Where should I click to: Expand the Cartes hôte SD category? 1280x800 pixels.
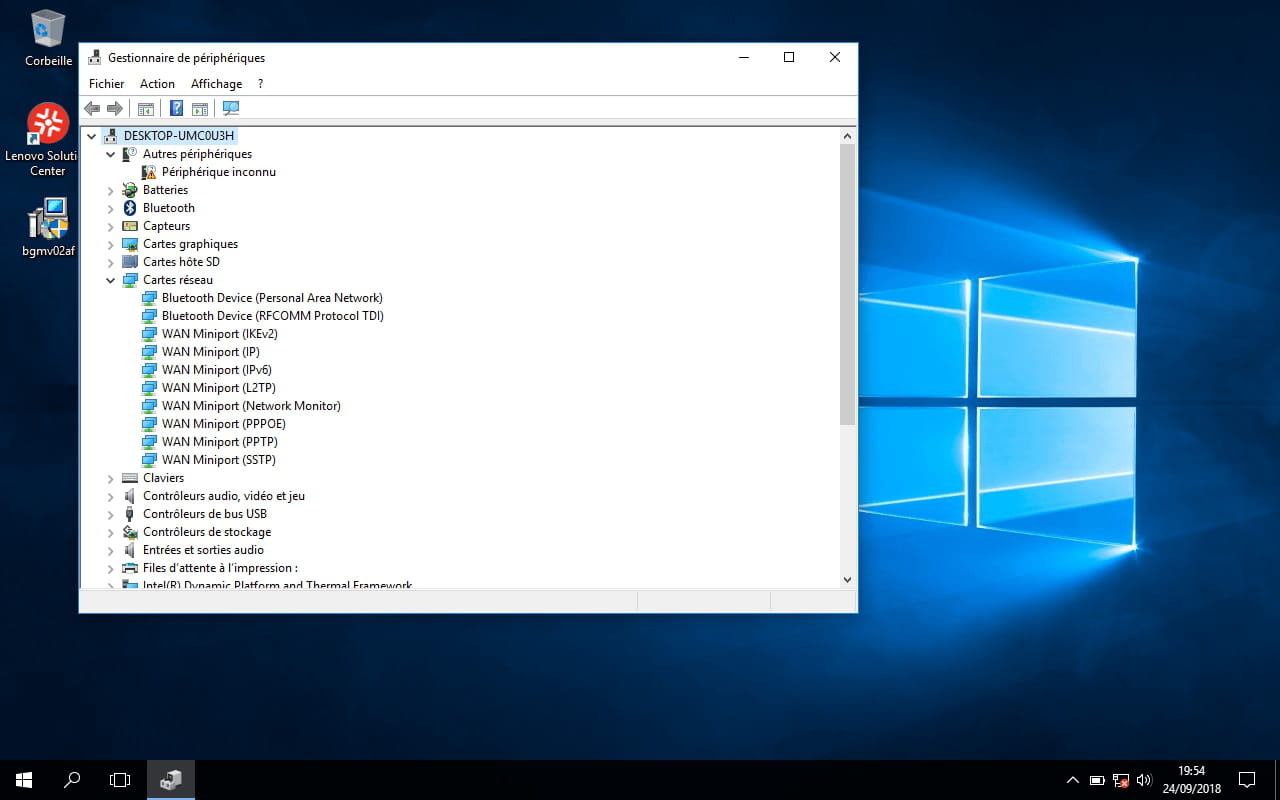pyautogui.click(x=111, y=262)
